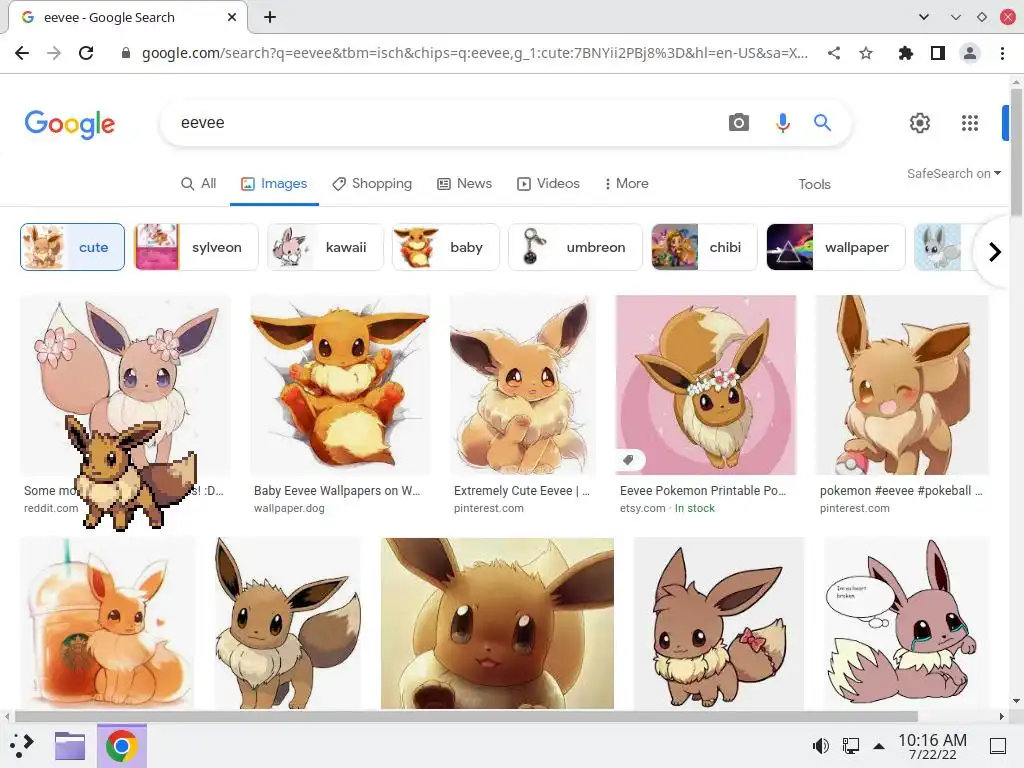Visit the wallpaper.dog source link
The image size is (1024, 768).
pos(289,508)
